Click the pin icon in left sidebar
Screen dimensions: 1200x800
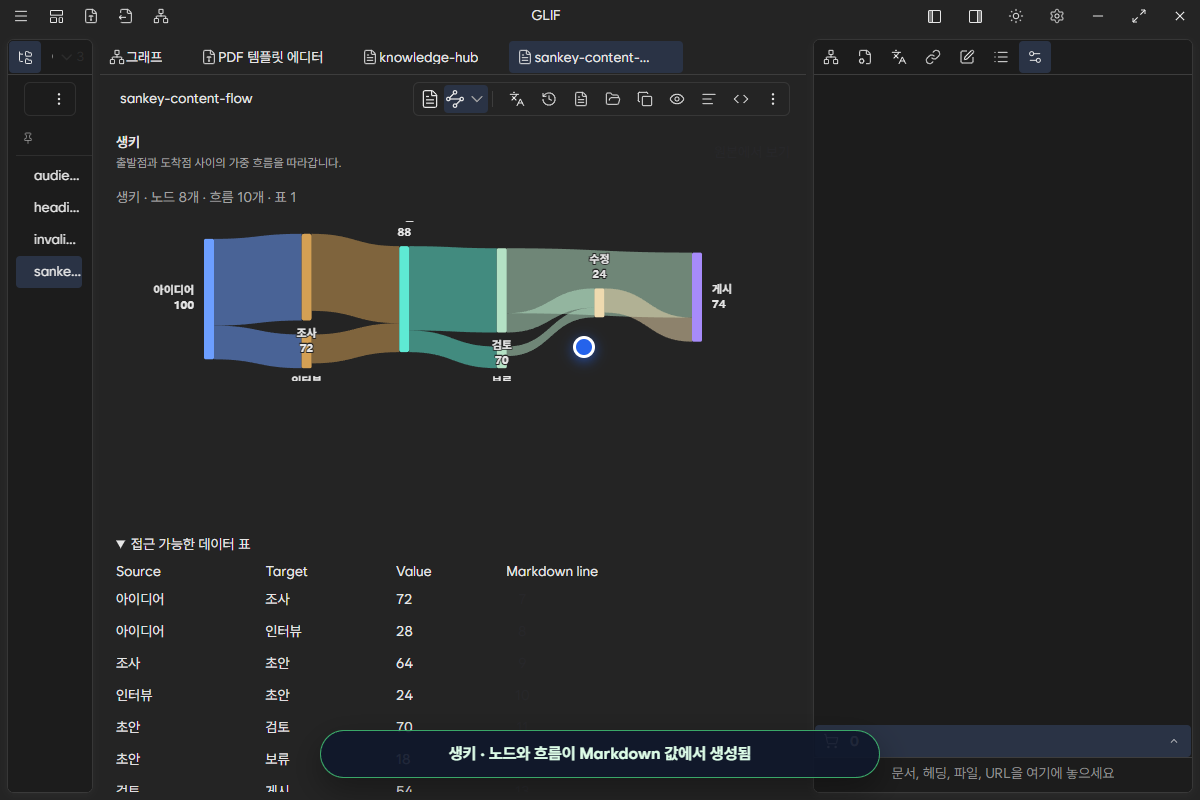coord(28,138)
